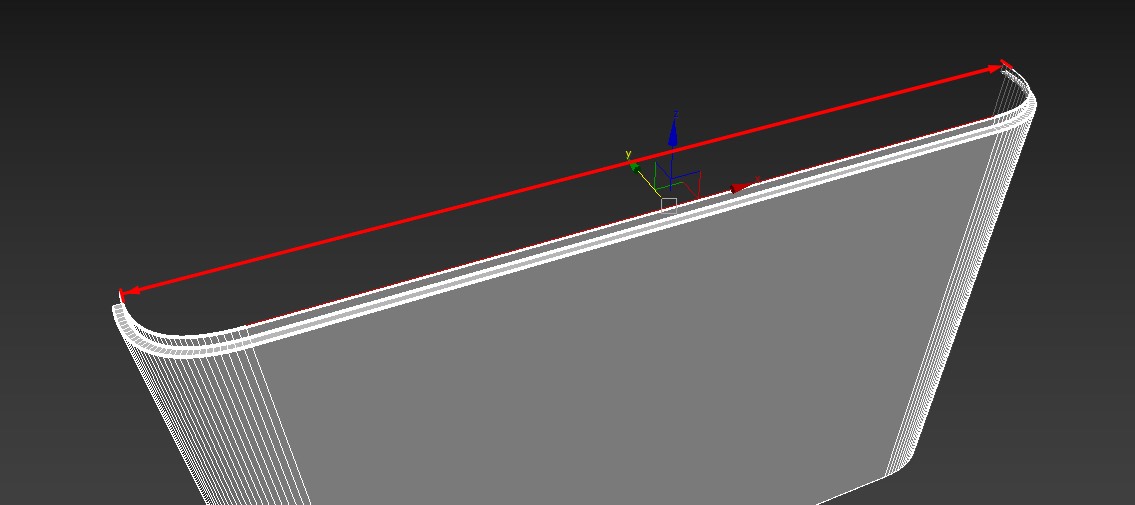This screenshot has width=1135, height=505.
Task: Click the red X-axis arrow of the gizmo
Action: [x=741, y=187]
